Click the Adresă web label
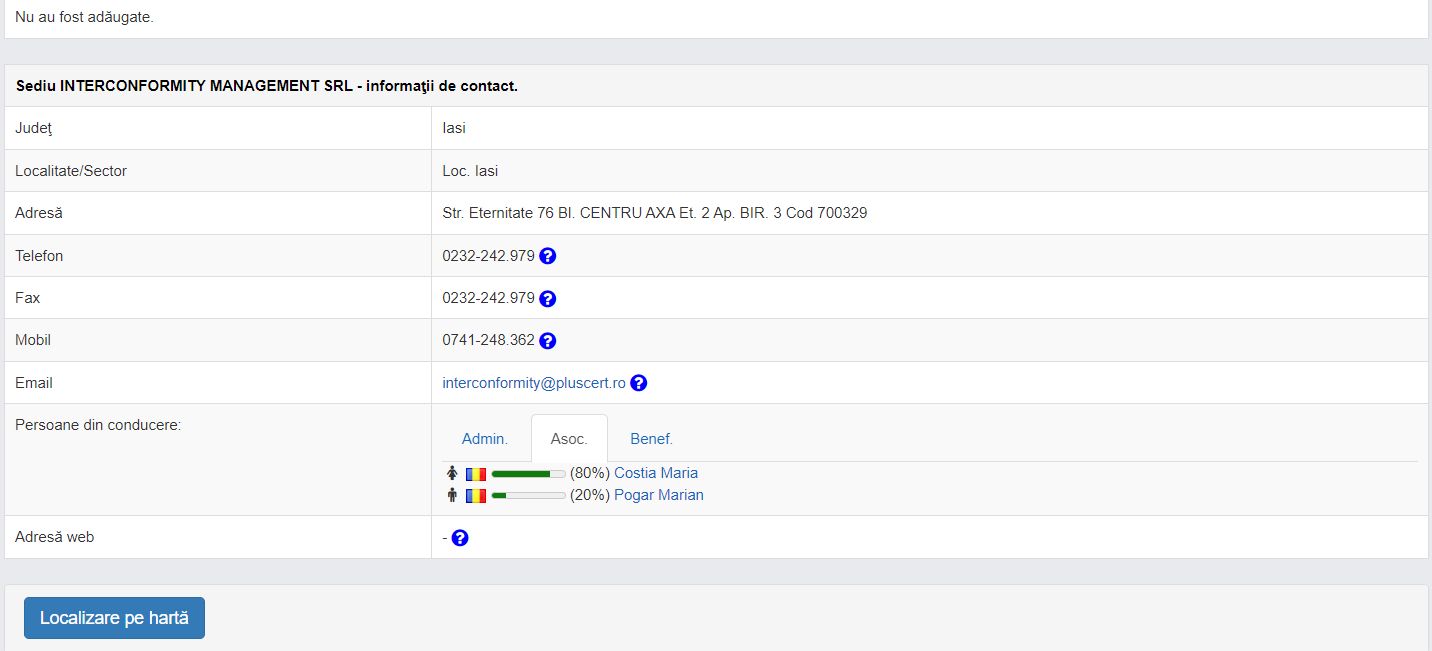Viewport: 1432px width, 651px height. point(55,537)
